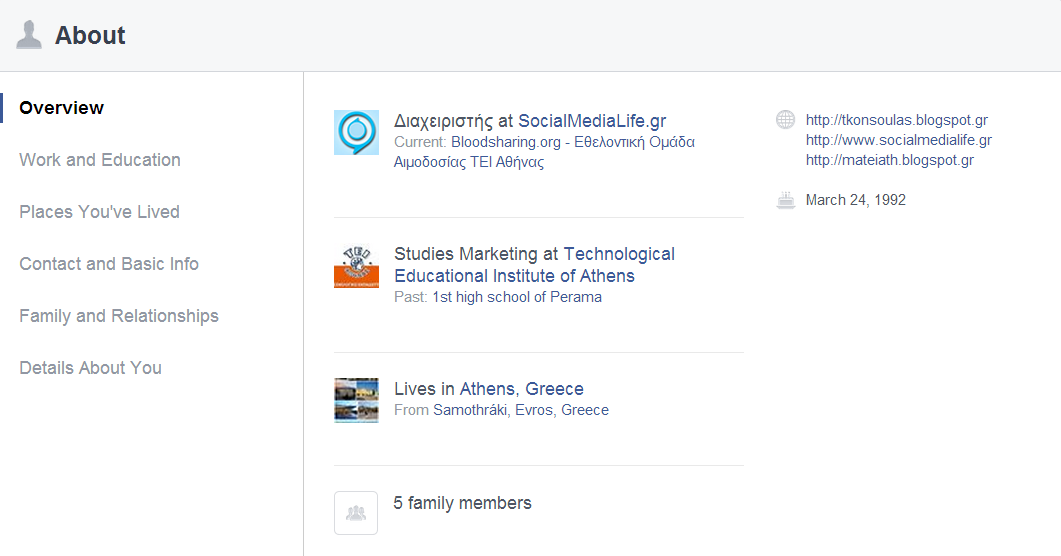The height and width of the screenshot is (556, 1061).
Task: Open the tkonsoulas.blogspot.gr website link
Action: (x=897, y=120)
